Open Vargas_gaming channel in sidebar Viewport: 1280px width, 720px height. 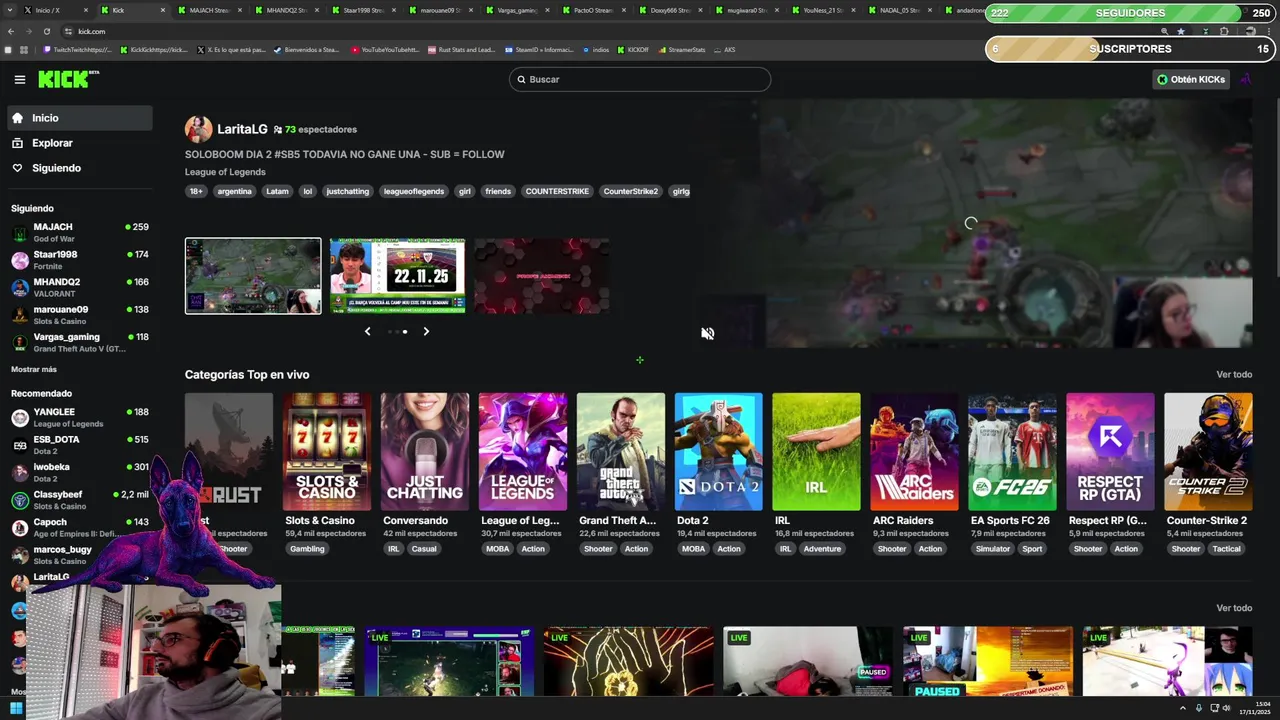(80, 343)
